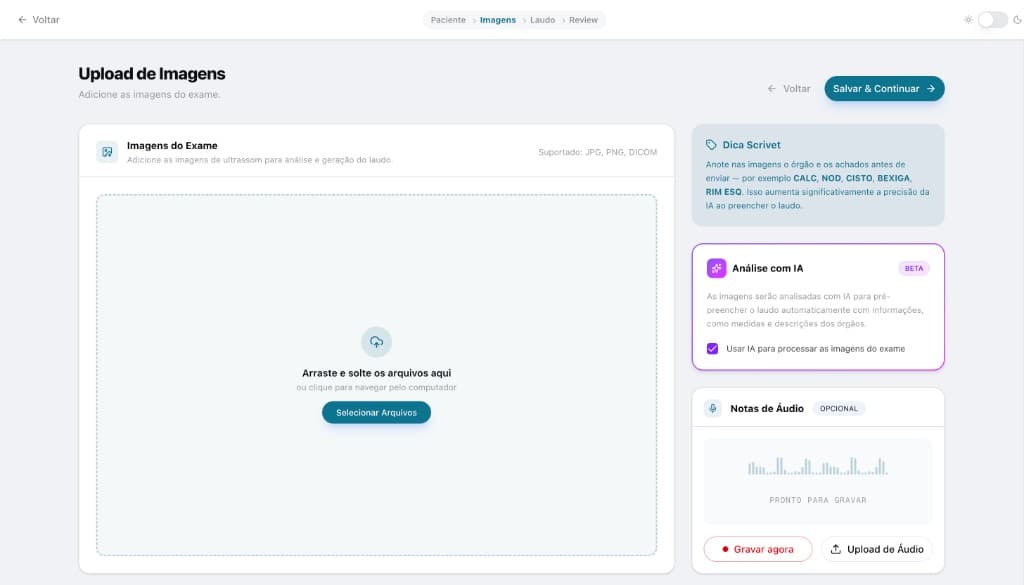The height and width of the screenshot is (585, 1024).
Task: Open the Laudo step in breadcrumb
Action: [x=542, y=20]
